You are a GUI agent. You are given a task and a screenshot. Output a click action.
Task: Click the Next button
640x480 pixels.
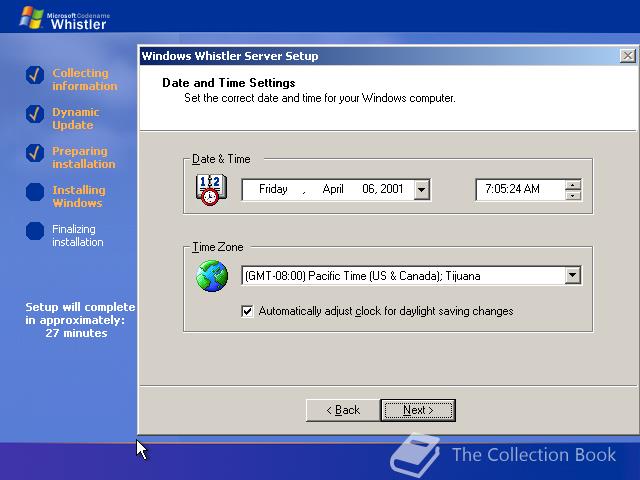418,410
